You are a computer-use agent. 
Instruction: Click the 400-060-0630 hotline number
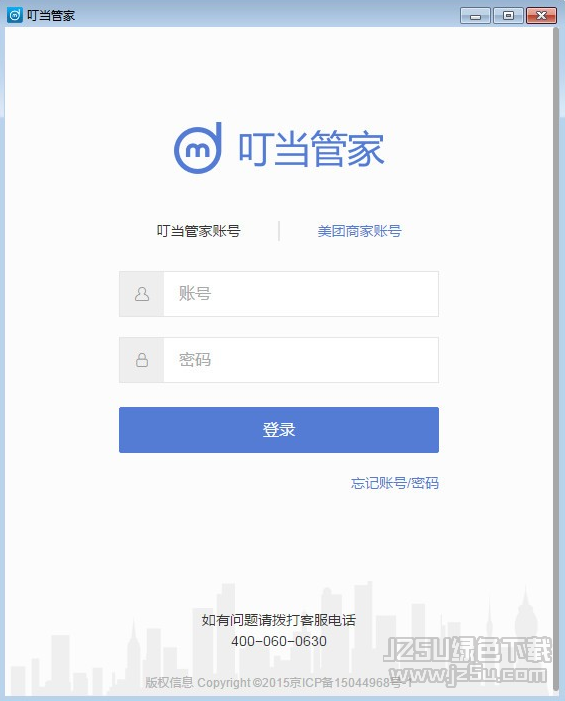tap(279, 641)
